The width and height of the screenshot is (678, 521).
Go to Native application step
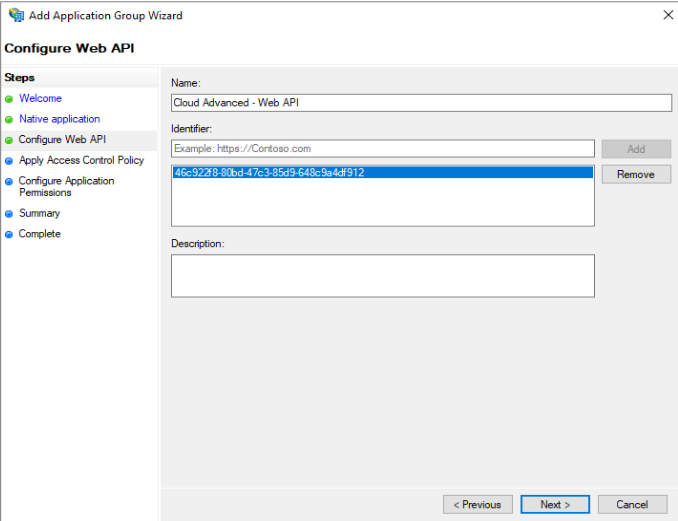(x=59, y=119)
